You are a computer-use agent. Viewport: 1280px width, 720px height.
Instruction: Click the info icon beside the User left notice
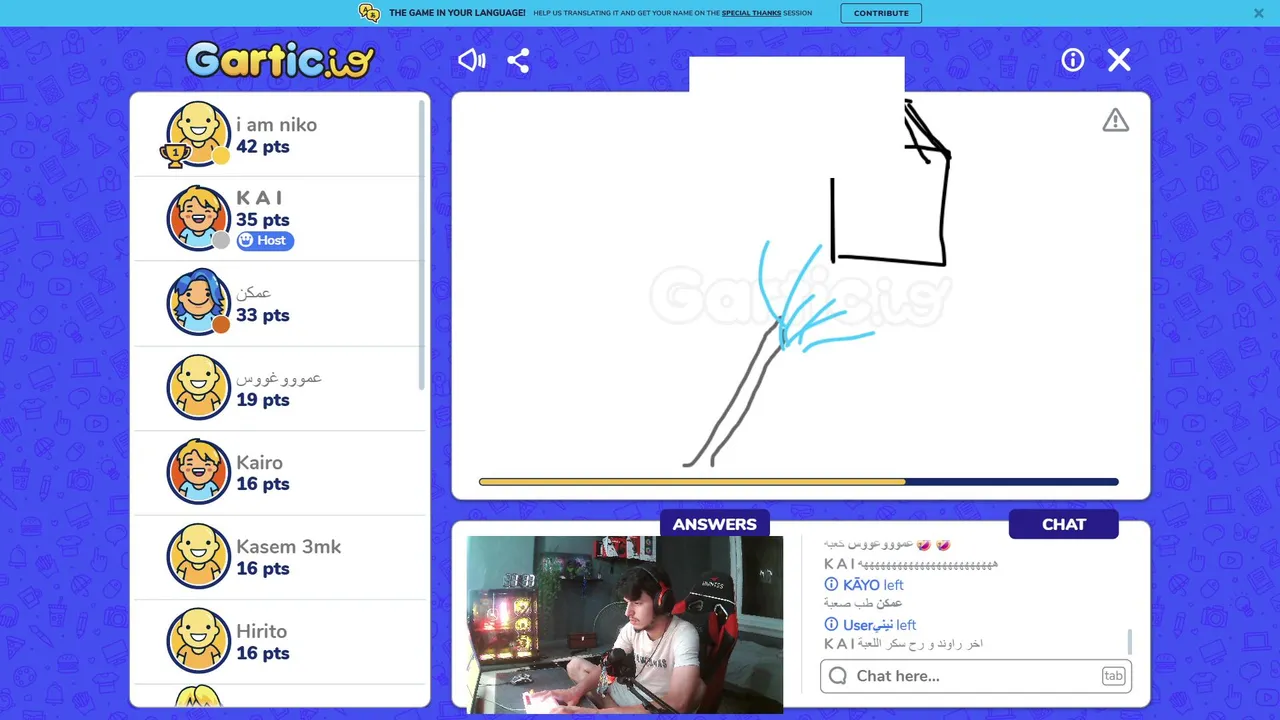831,624
